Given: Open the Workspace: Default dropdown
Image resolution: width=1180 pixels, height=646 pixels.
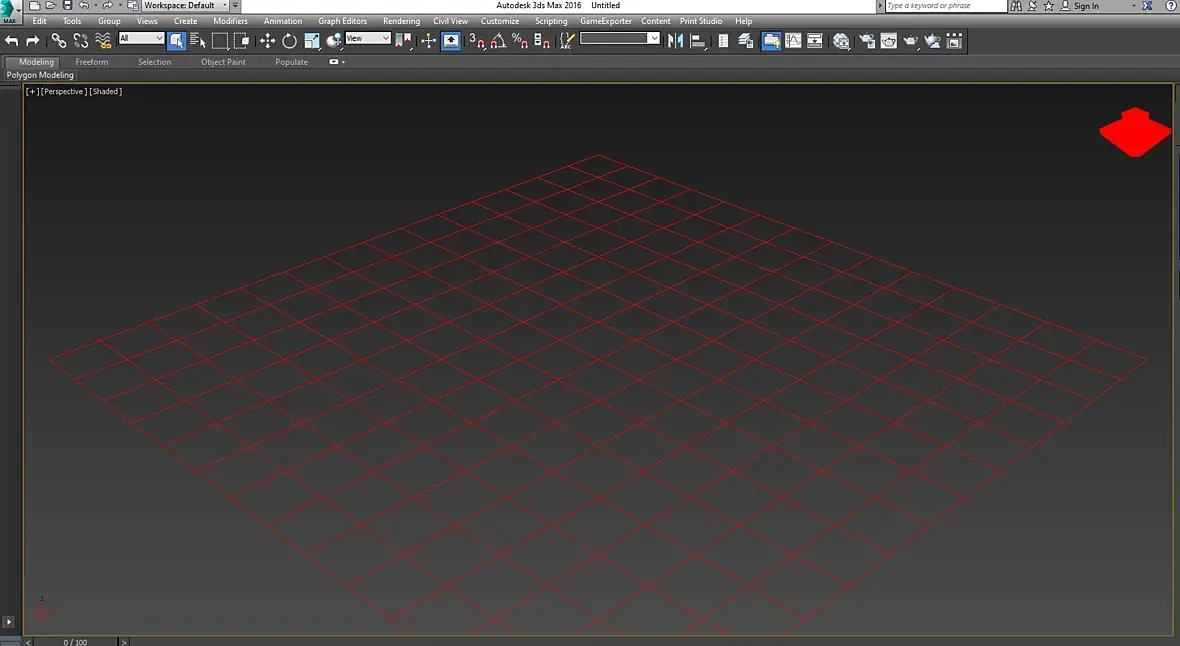Looking at the screenshot, I should click(x=185, y=6).
